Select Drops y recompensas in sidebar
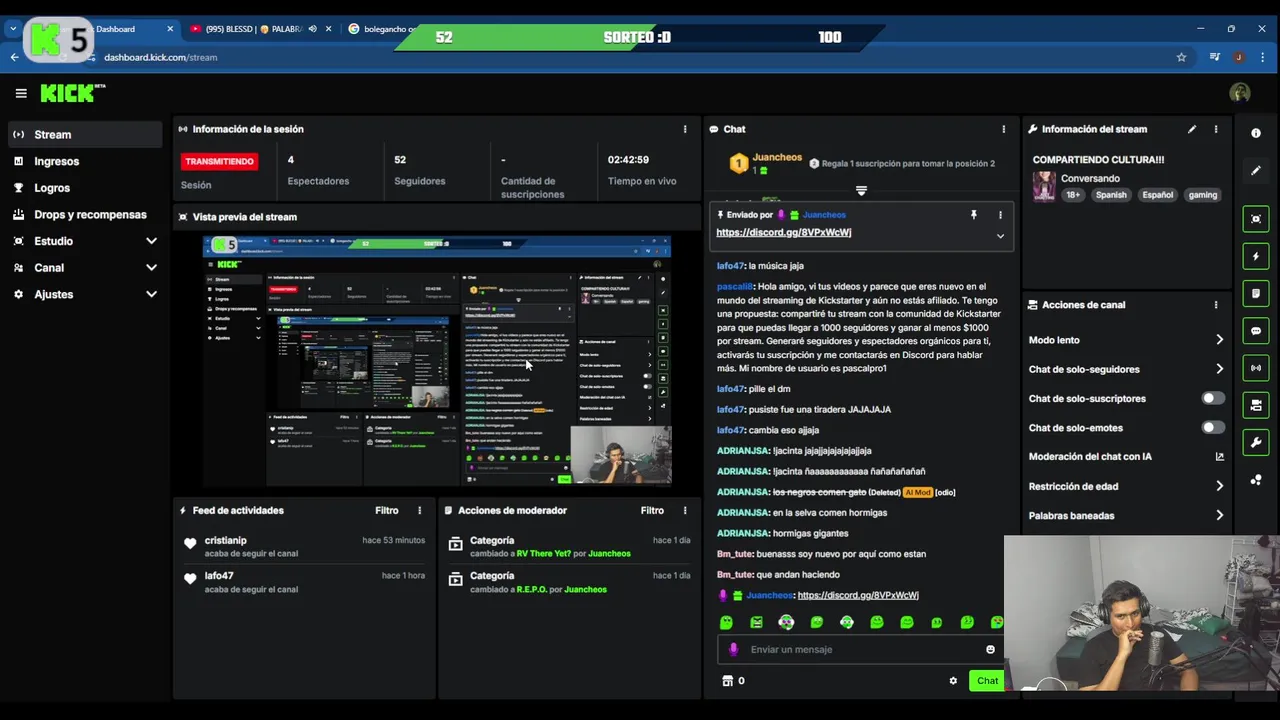The width and height of the screenshot is (1280, 720). point(85,214)
